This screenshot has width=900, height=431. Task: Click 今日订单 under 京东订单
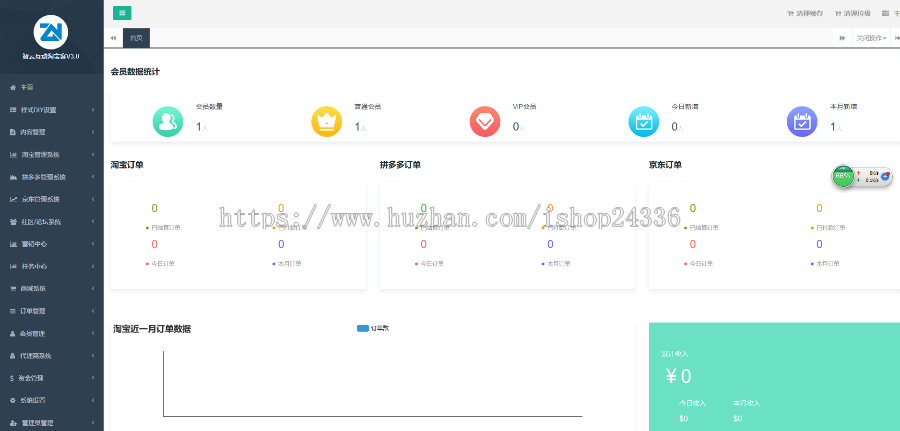point(701,264)
